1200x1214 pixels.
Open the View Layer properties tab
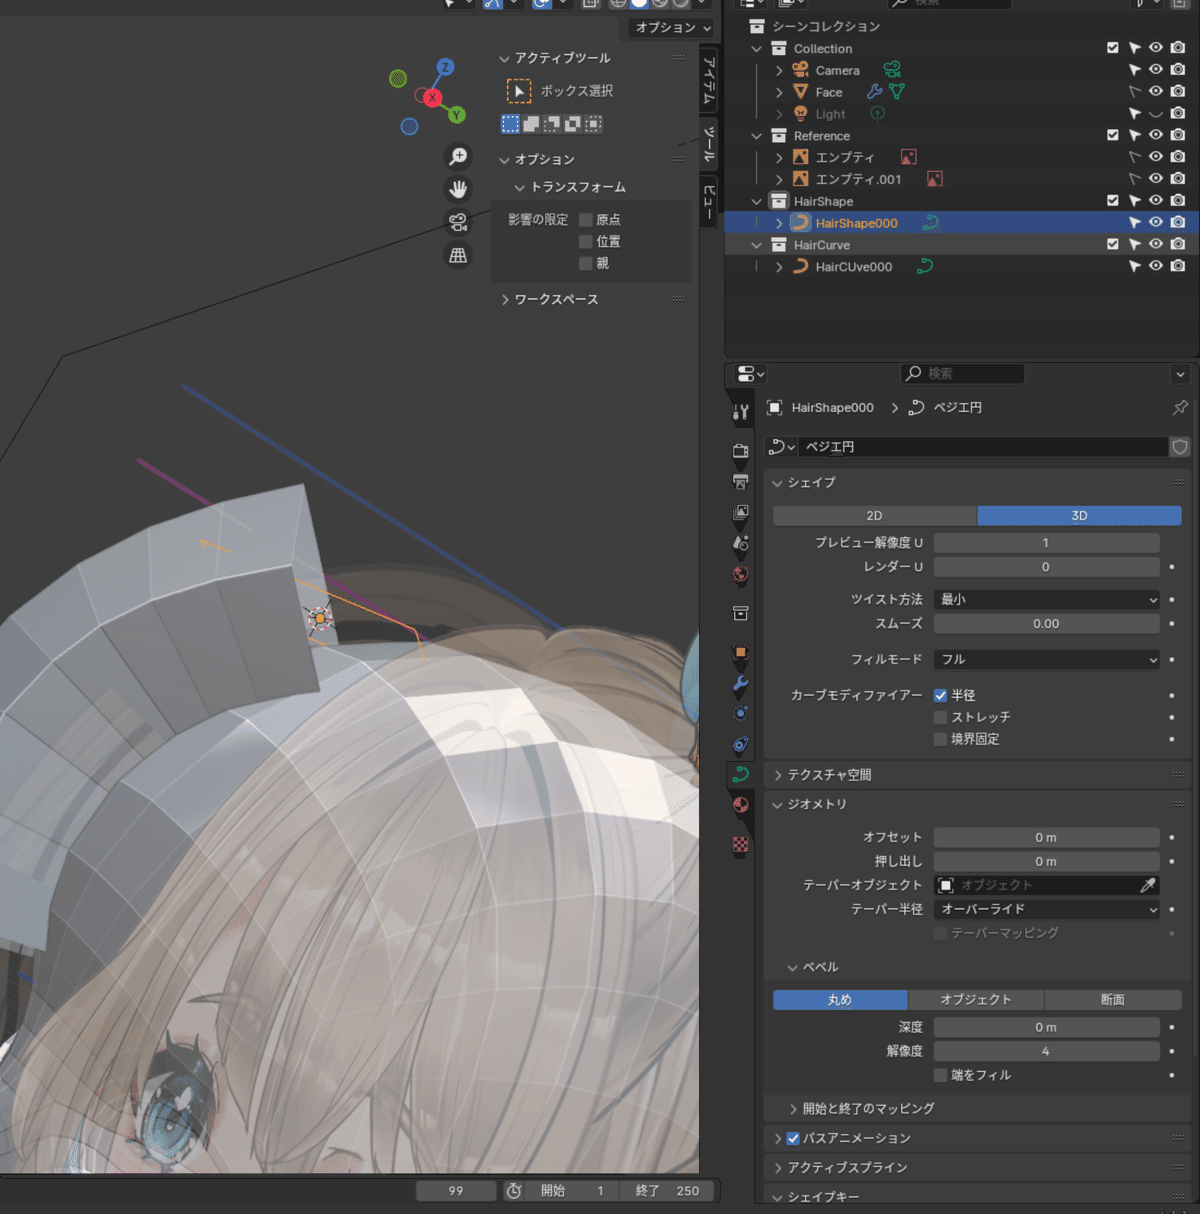(740, 513)
